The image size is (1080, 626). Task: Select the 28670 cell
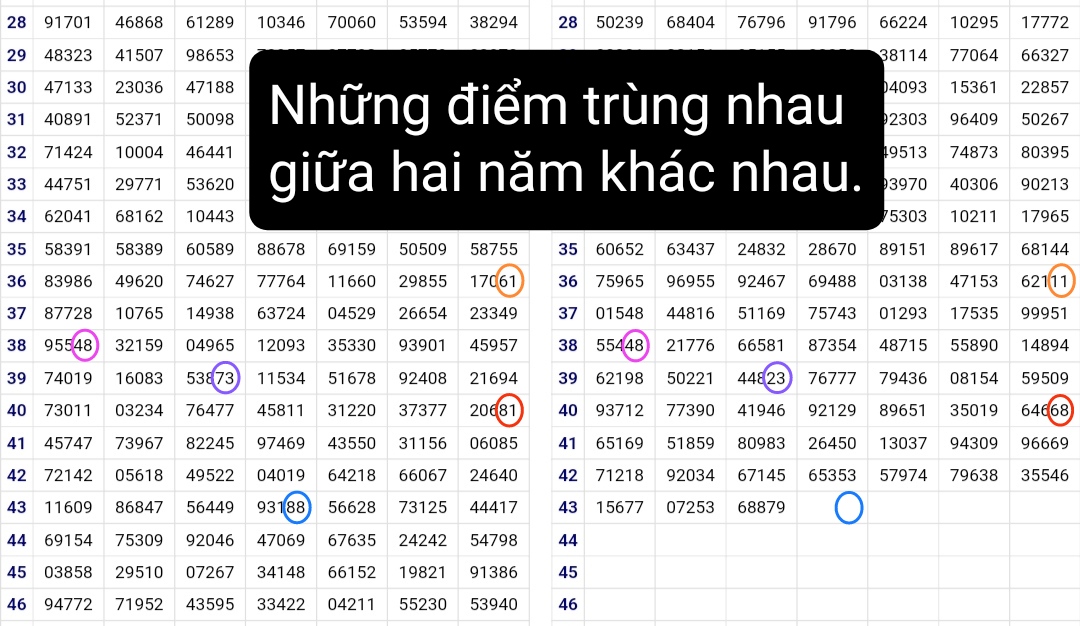click(832, 249)
